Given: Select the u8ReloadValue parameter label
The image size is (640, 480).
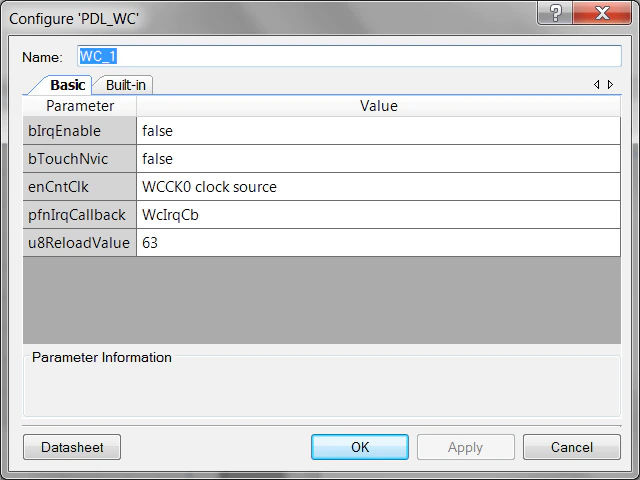Looking at the screenshot, I should [80, 243].
